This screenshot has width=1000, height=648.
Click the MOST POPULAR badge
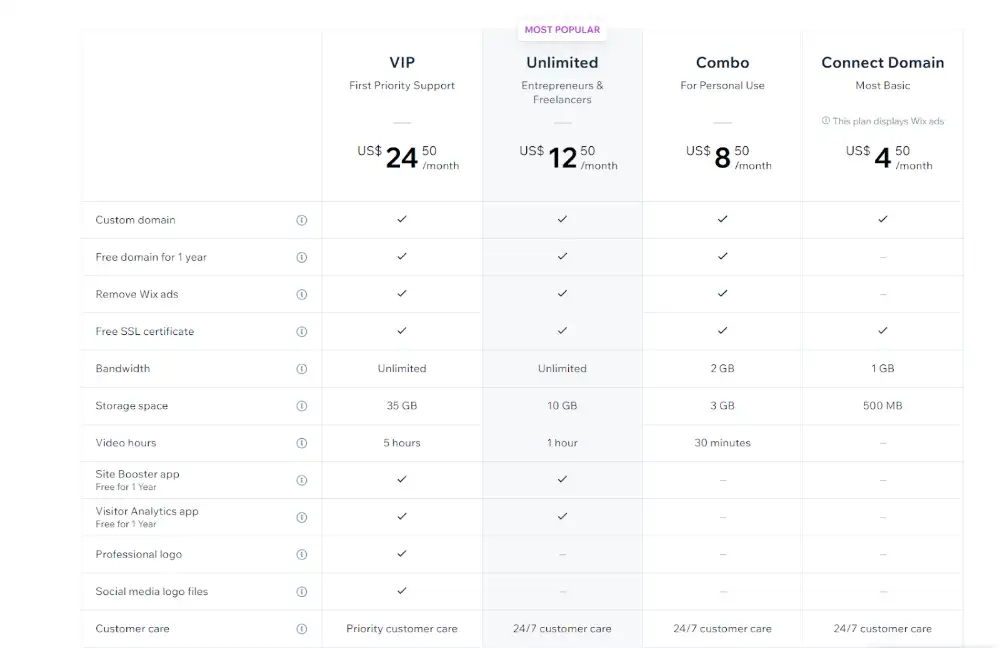tap(562, 29)
